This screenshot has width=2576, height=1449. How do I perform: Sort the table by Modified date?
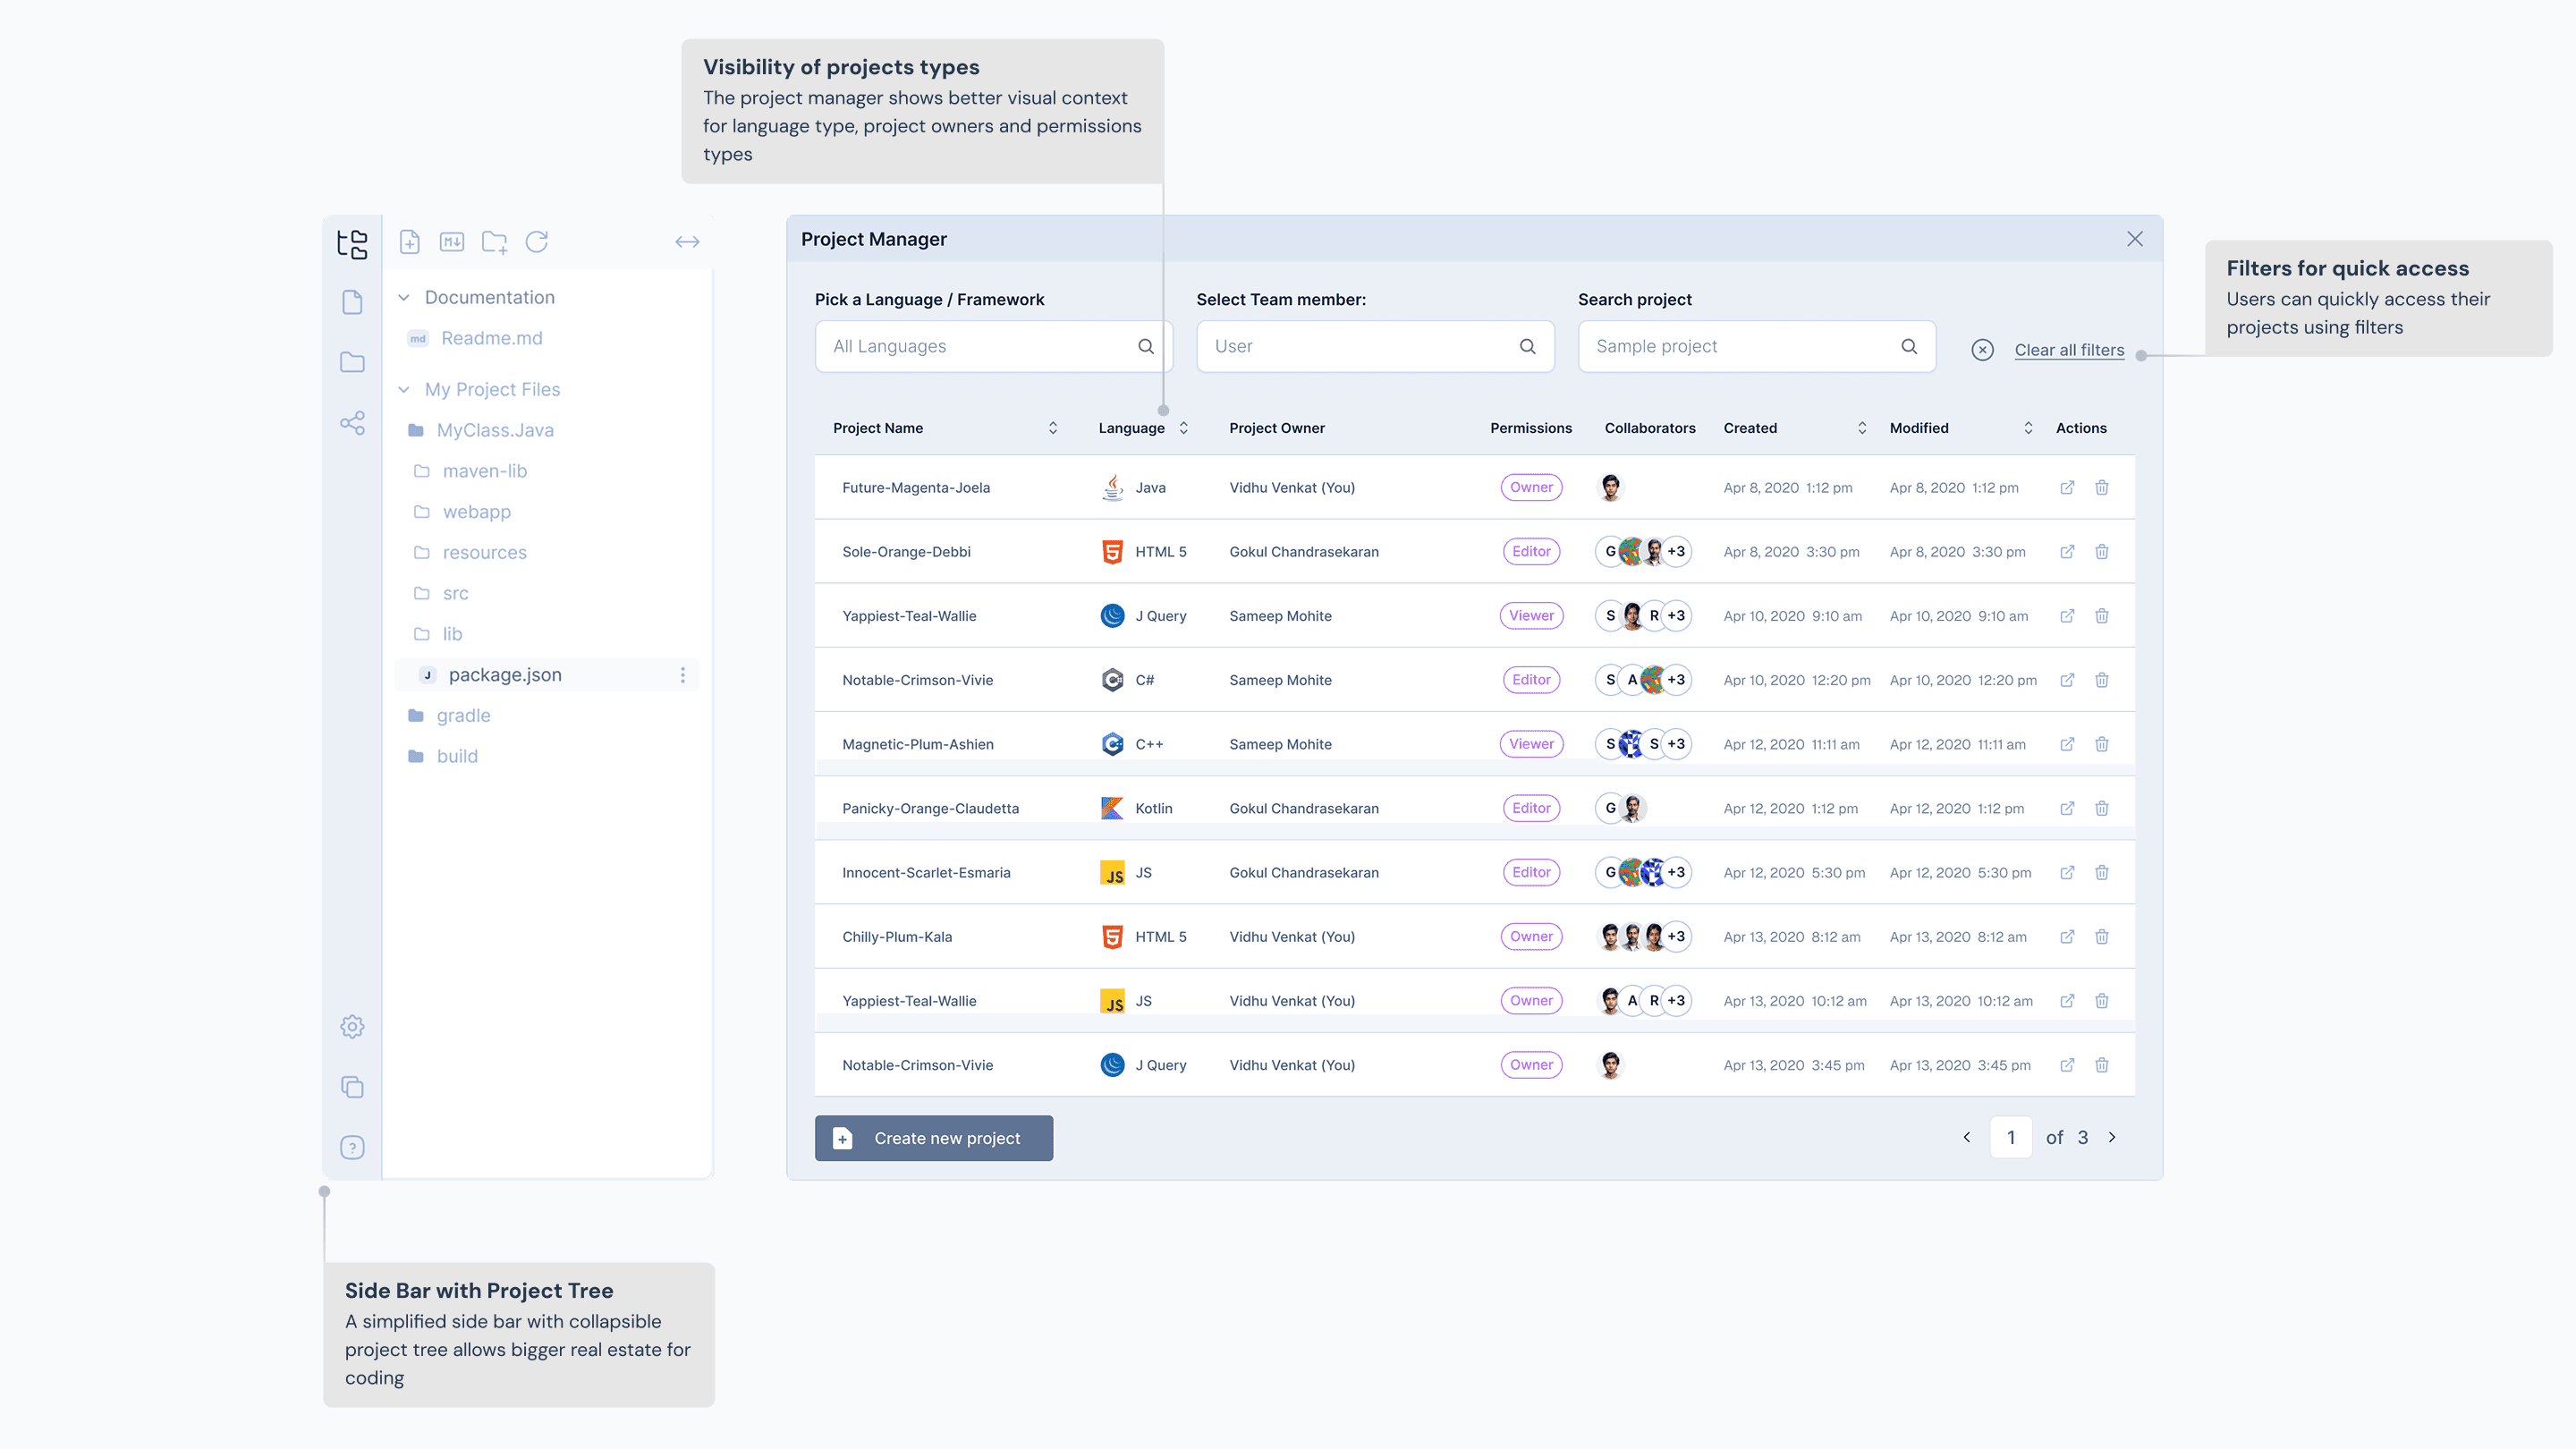(2028, 428)
